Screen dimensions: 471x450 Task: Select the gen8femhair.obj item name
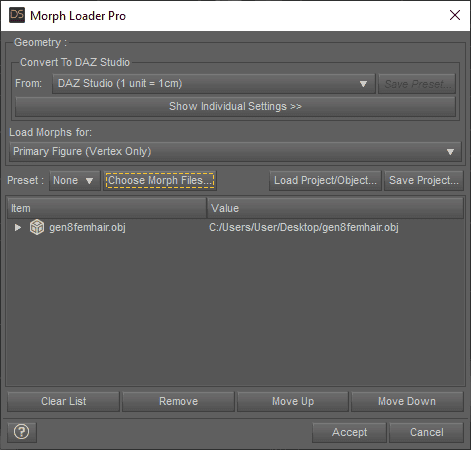click(x=87, y=227)
